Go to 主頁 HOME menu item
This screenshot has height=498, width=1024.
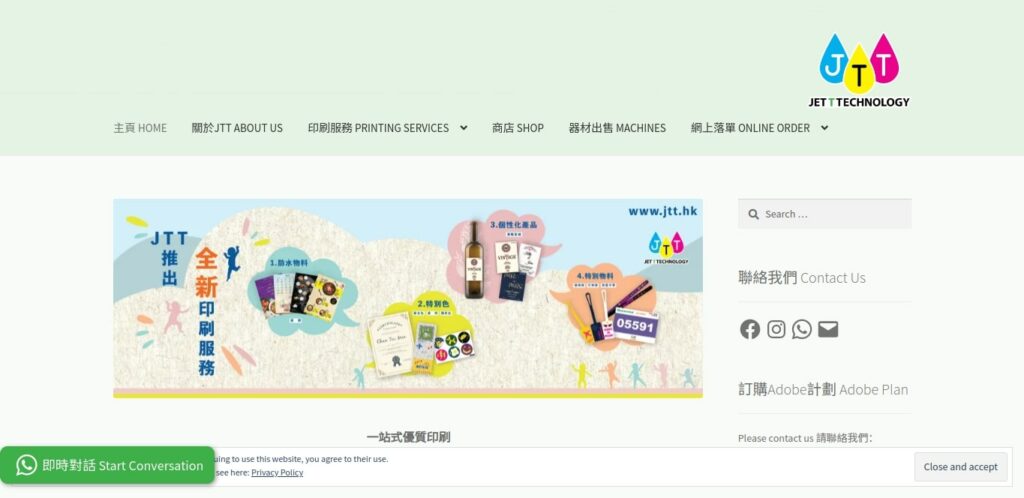[140, 128]
